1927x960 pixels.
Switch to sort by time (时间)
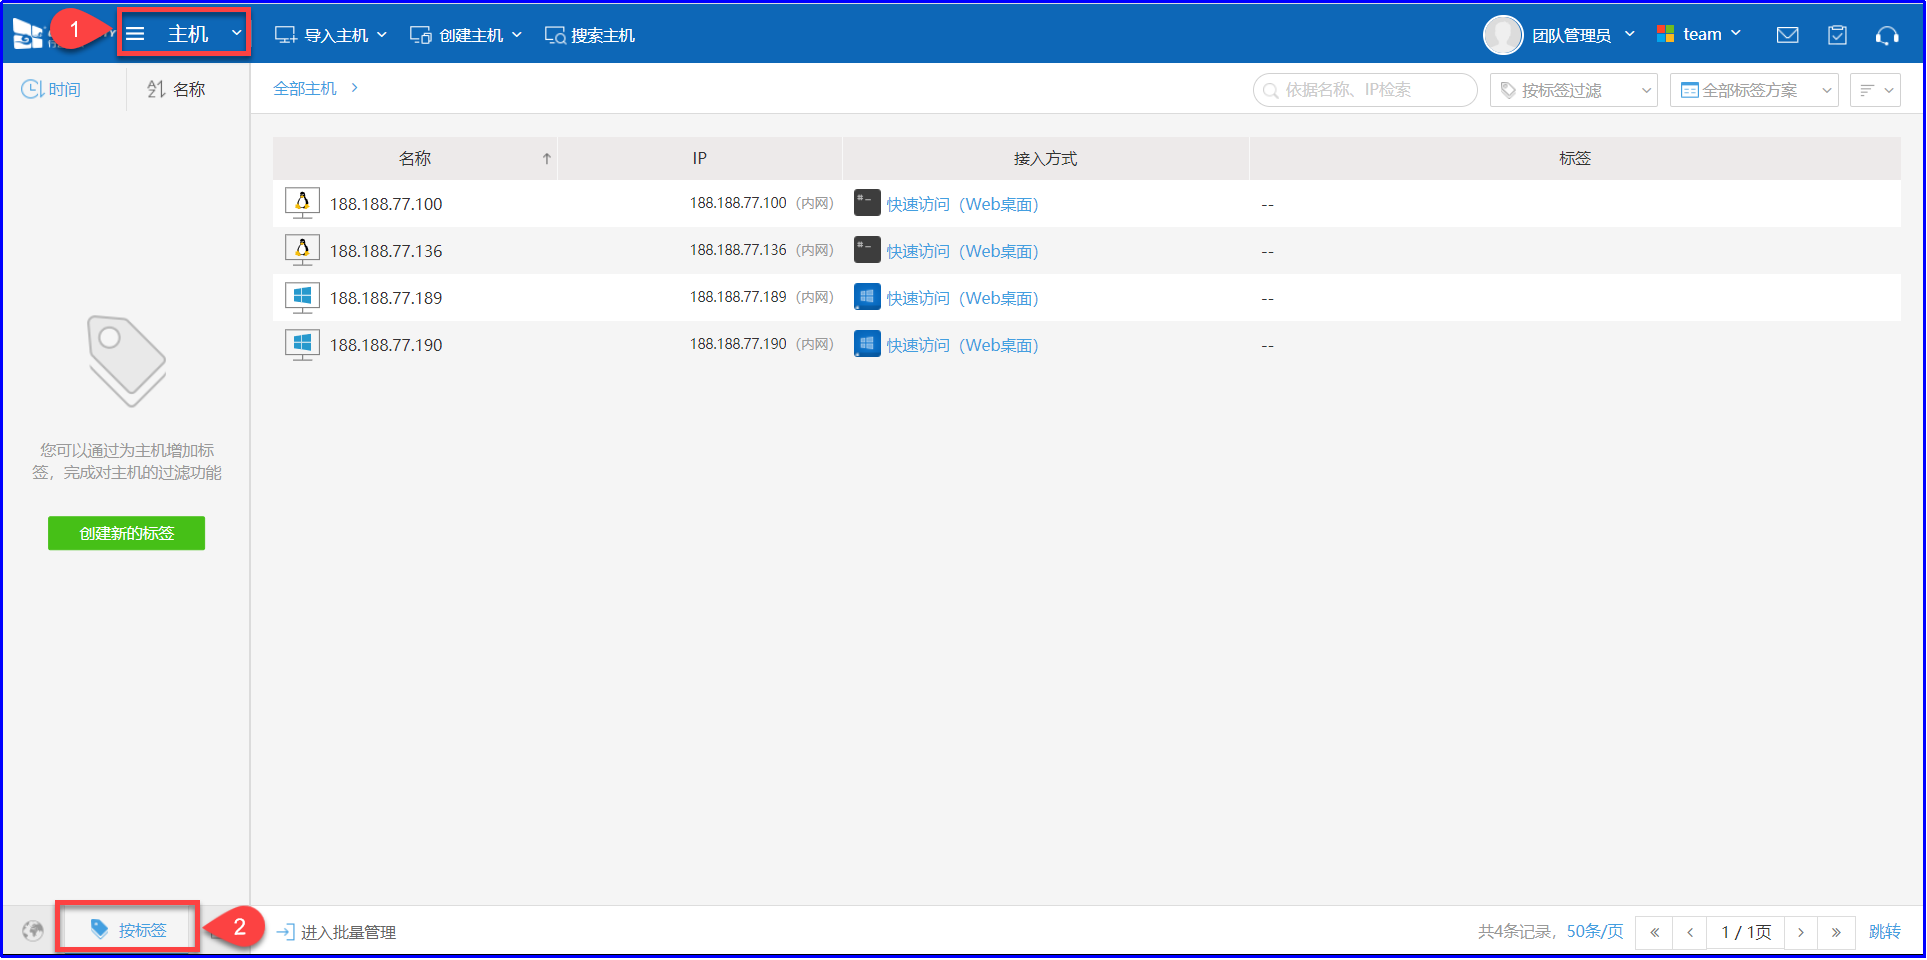coord(52,90)
